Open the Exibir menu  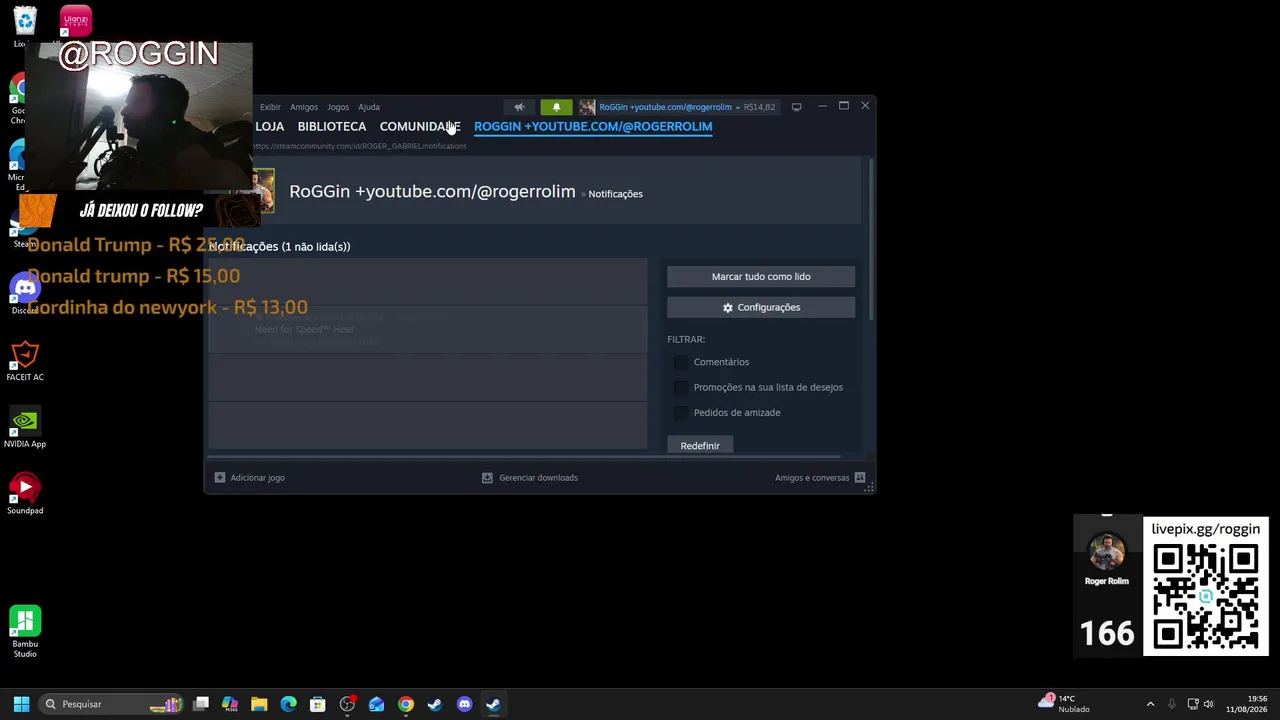[x=270, y=107]
